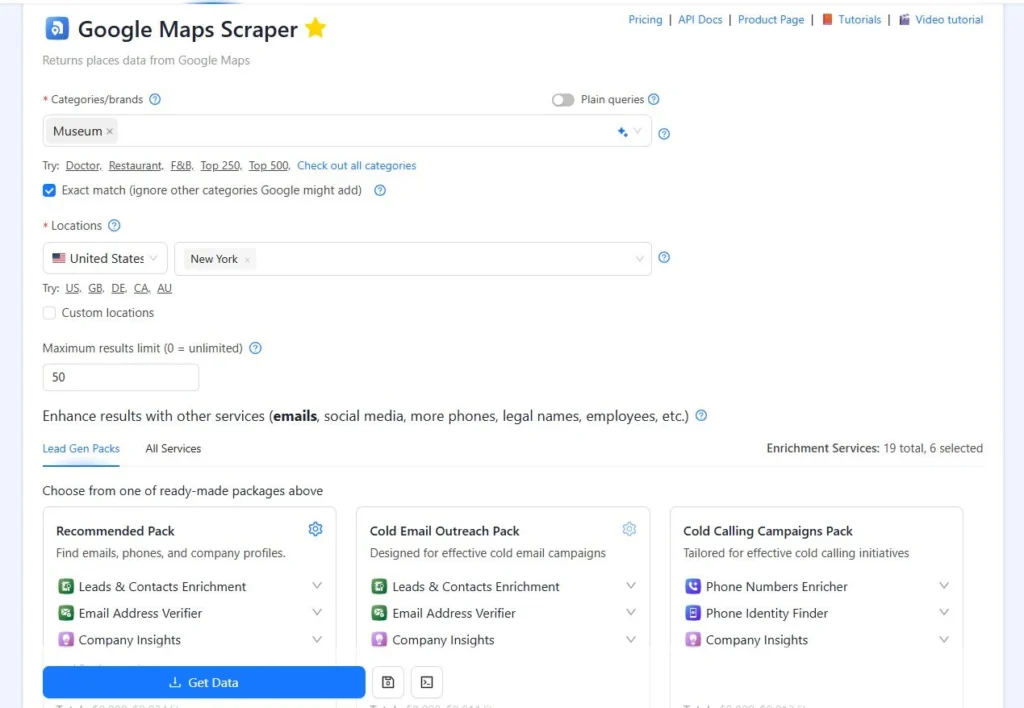Open the API Docs link
1024x708 pixels.
click(700, 20)
